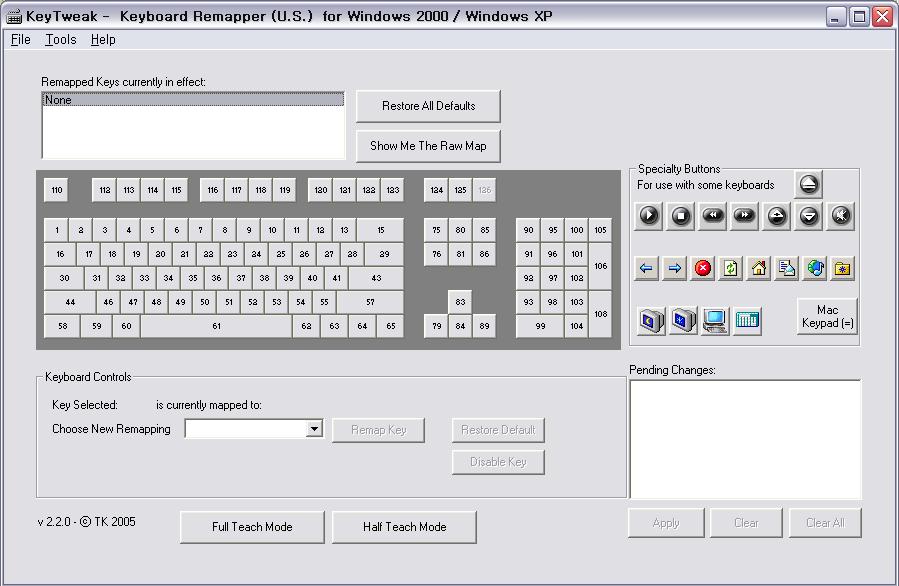Click the Next Track specialty button
Screen dimensions: 899x586
pyautogui.click(x=744, y=216)
